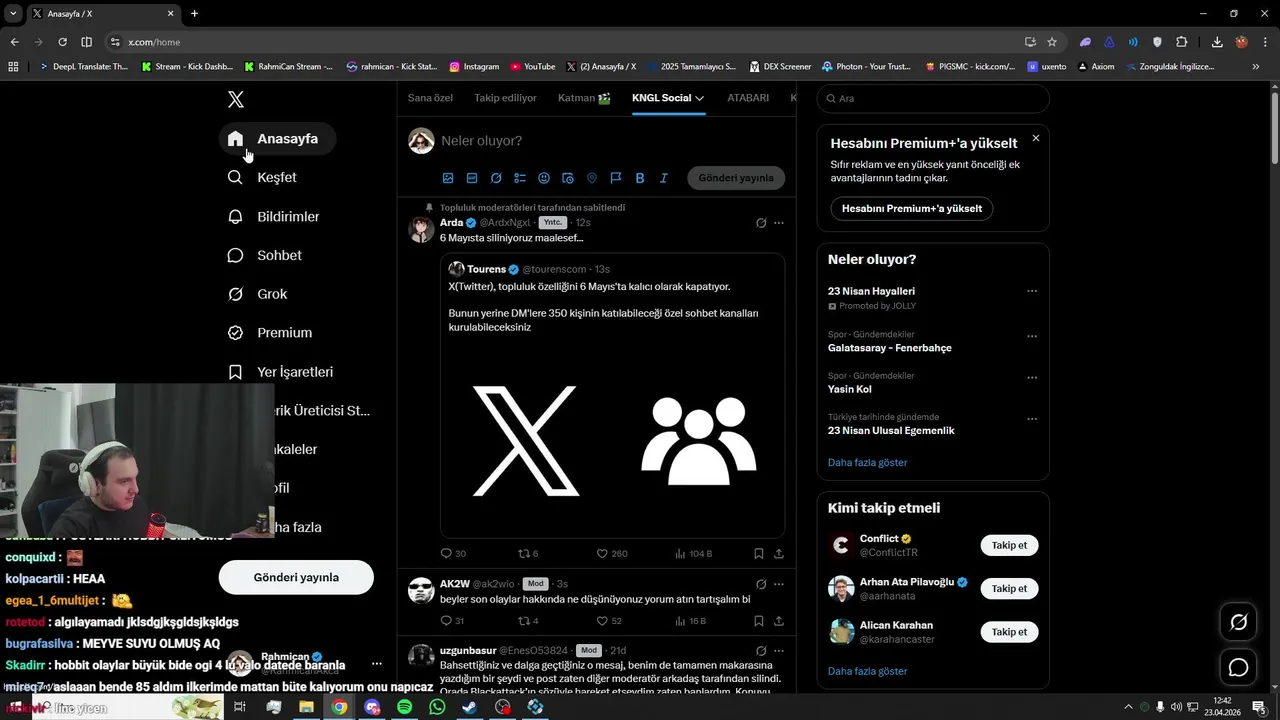
Task: Repost Arda's post with 6 reposts
Action: tap(528, 553)
